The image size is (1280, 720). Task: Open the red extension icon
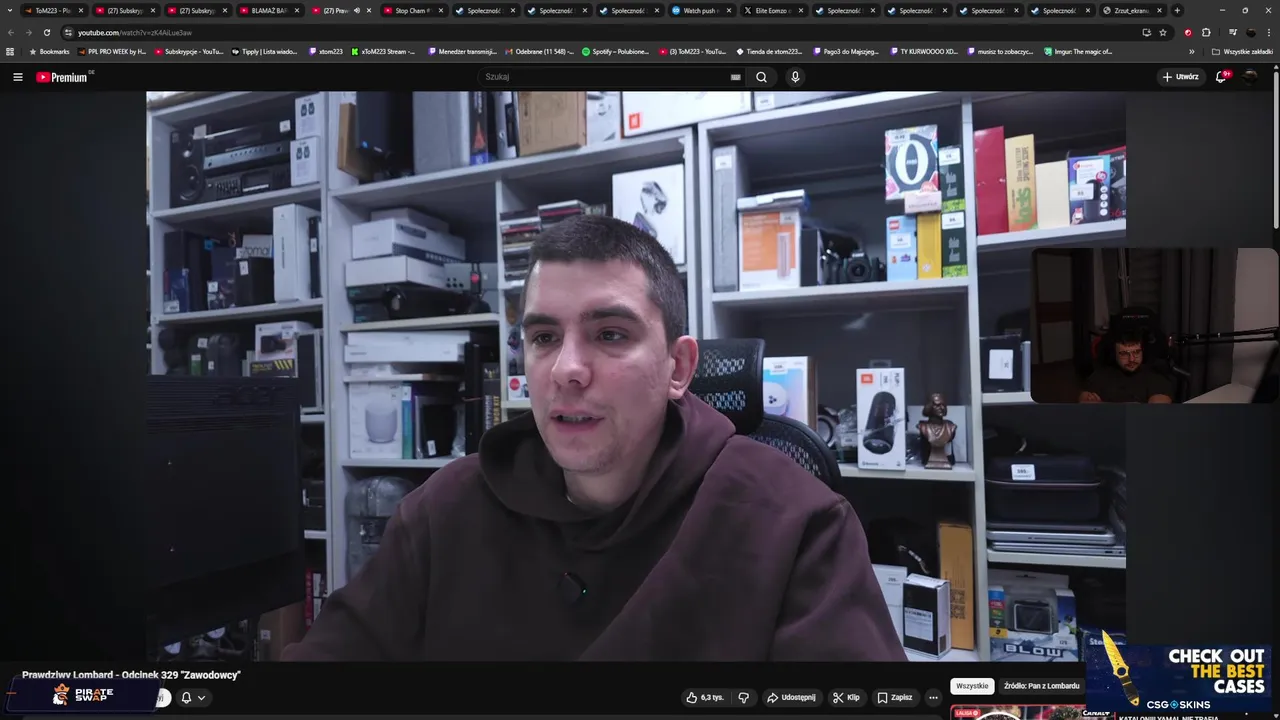click(1188, 32)
